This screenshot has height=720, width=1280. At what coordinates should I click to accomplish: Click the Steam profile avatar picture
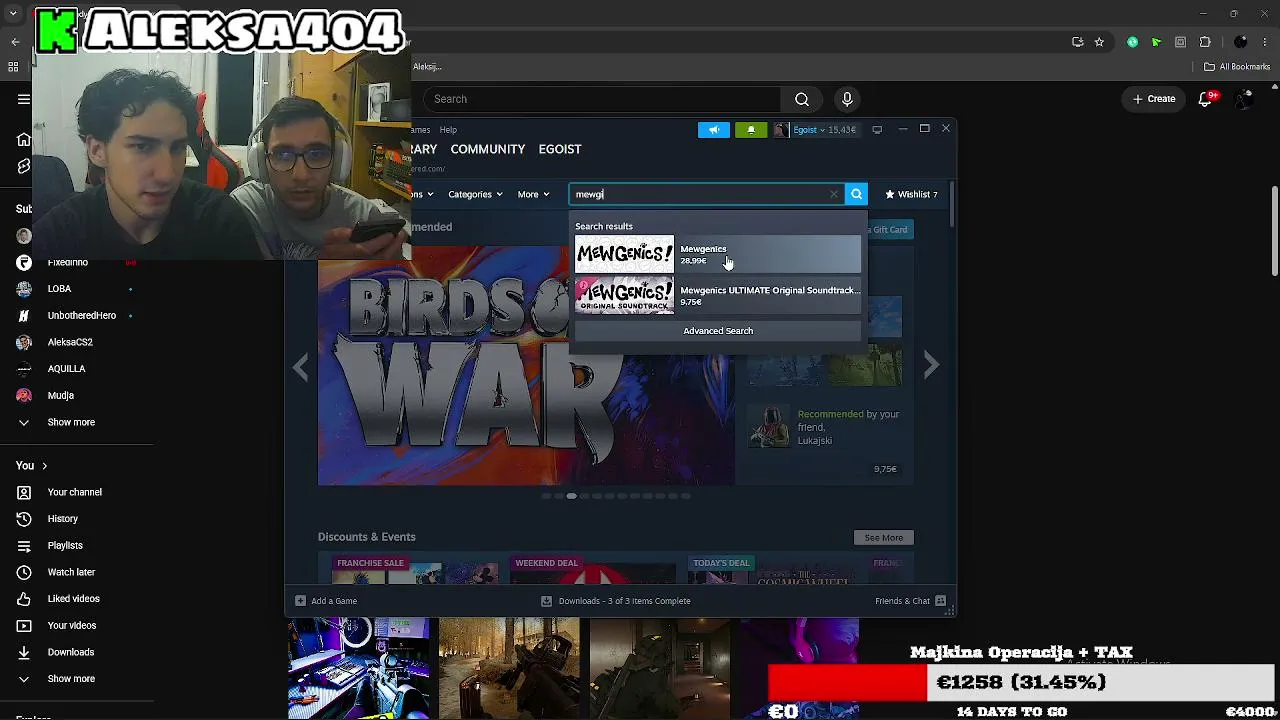click(x=781, y=129)
